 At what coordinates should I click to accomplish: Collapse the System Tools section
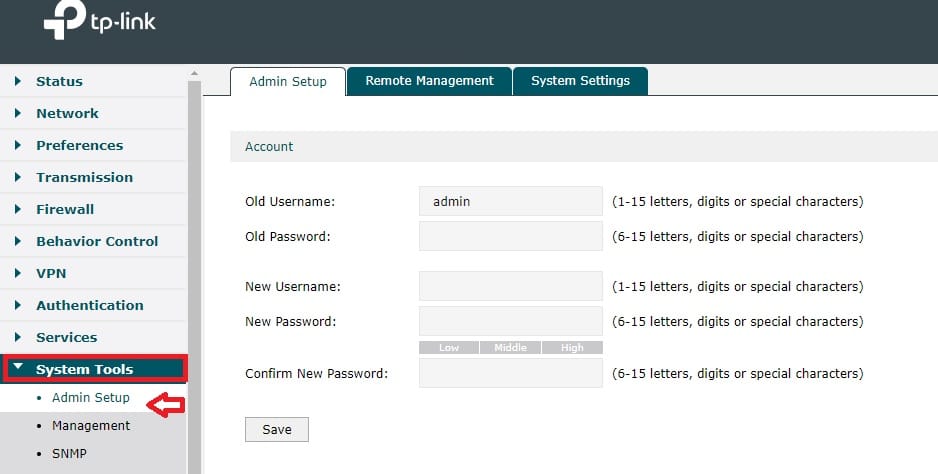tap(84, 369)
